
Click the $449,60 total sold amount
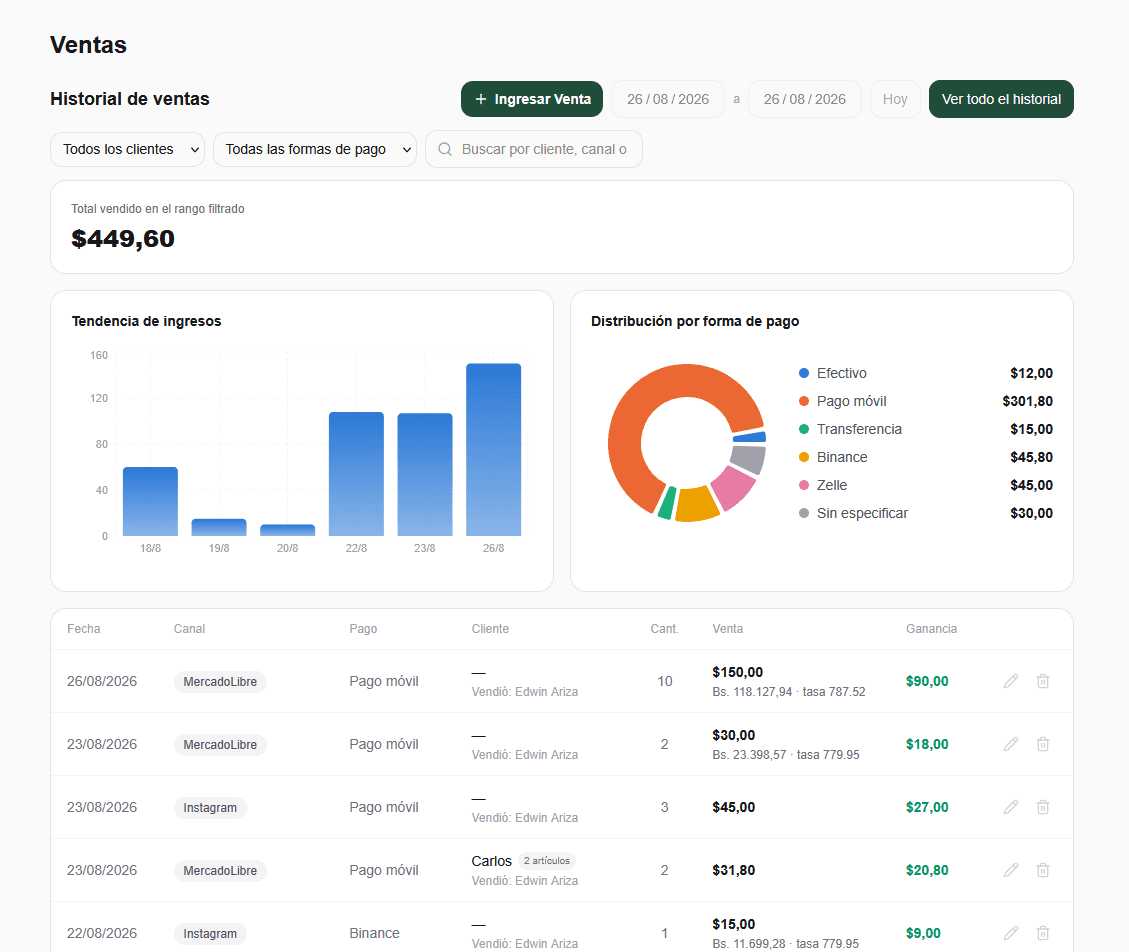(x=122, y=239)
